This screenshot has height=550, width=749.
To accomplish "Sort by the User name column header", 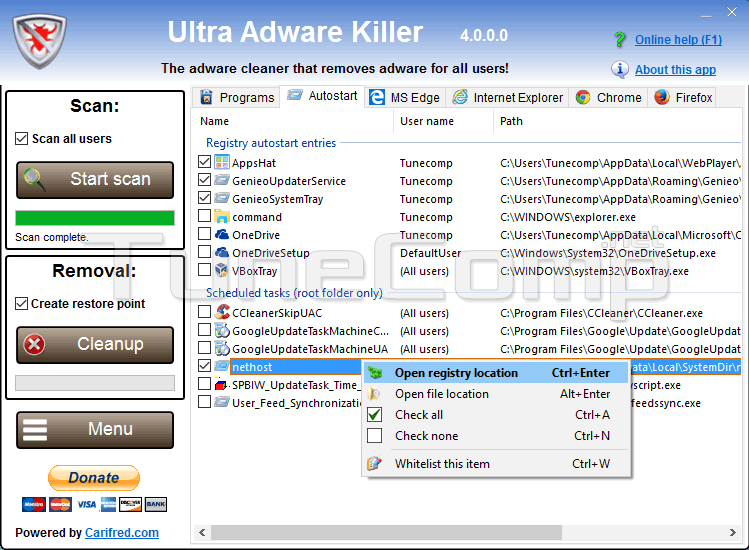I will [443, 121].
